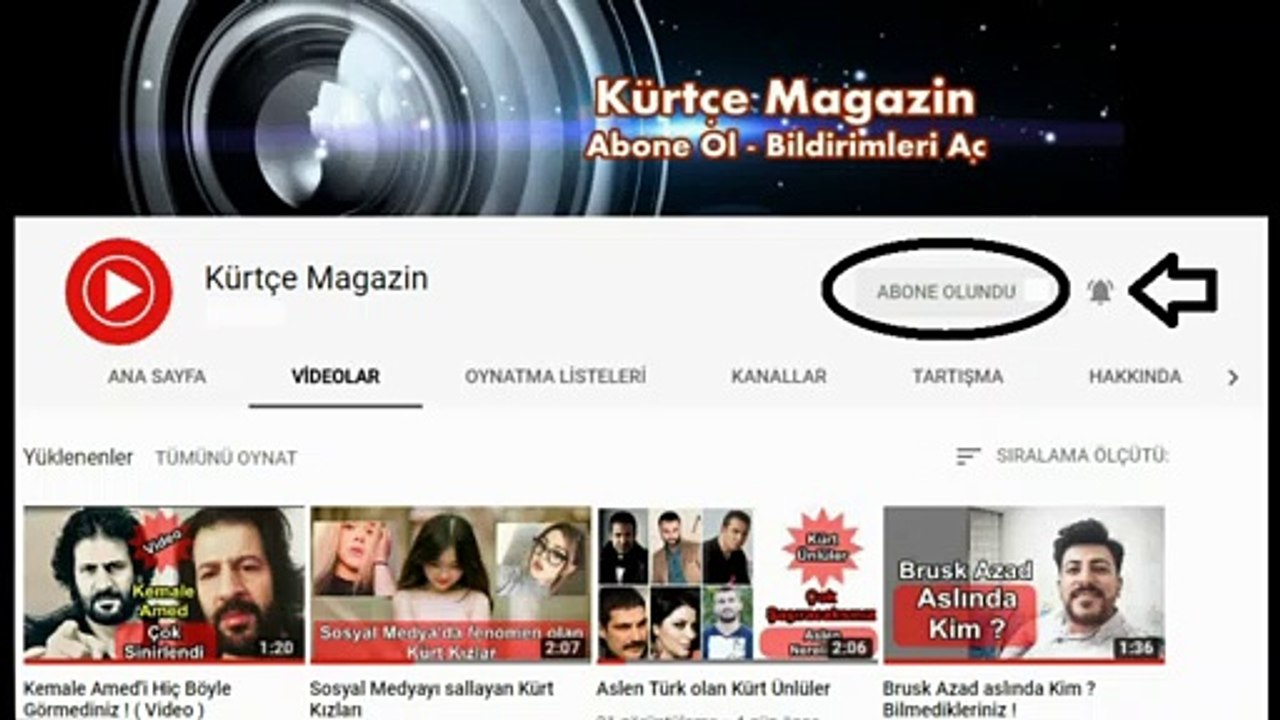Open the HAKKINDA tab
The image size is (1280, 720).
tap(1135, 377)
